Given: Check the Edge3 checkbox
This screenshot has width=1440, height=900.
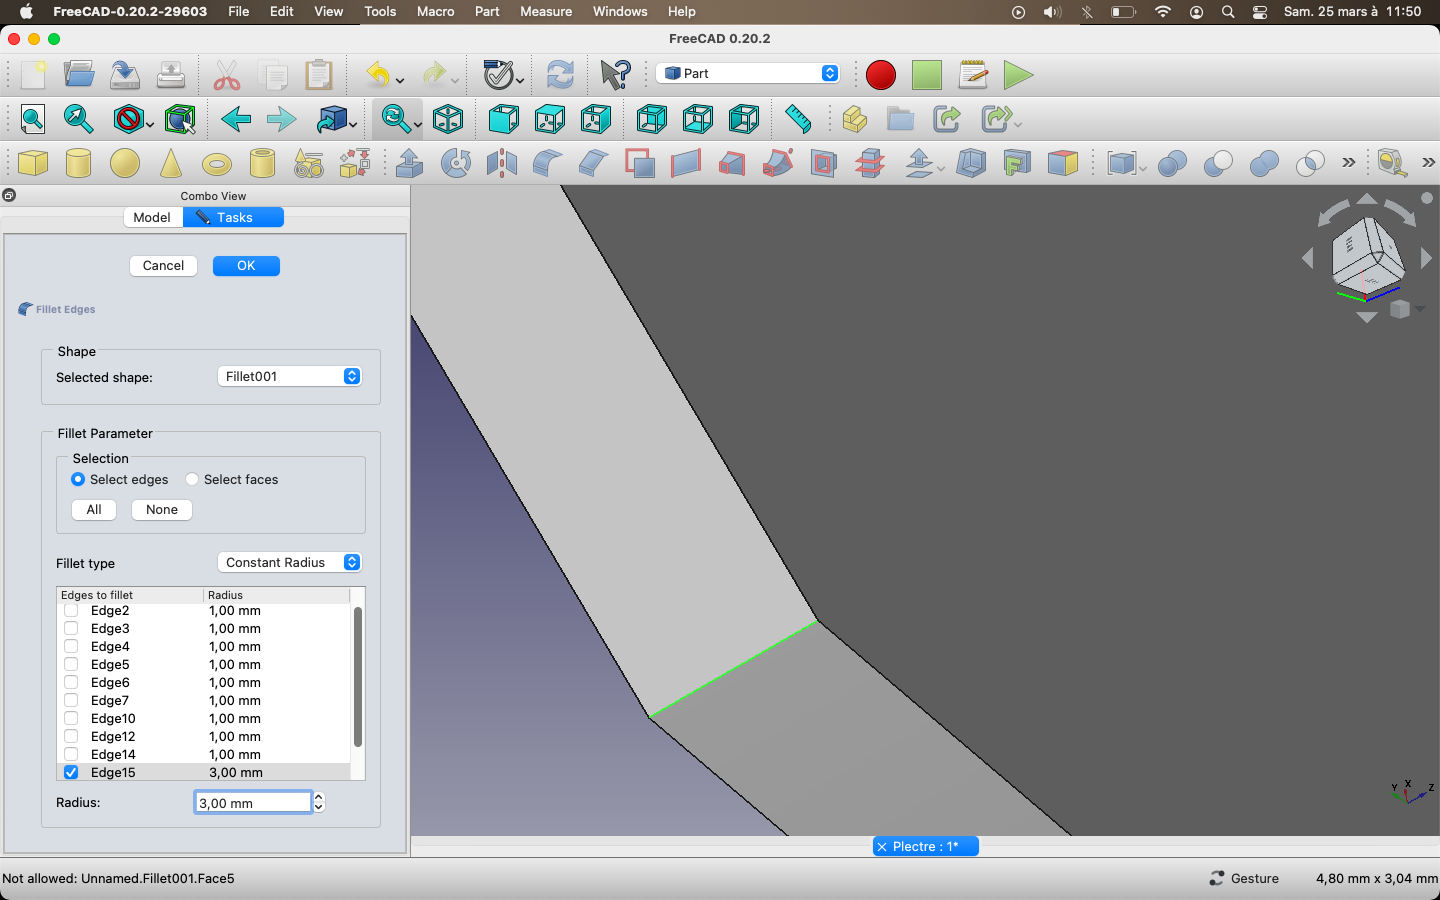Looking at the screenshot, I should [71, 628].
